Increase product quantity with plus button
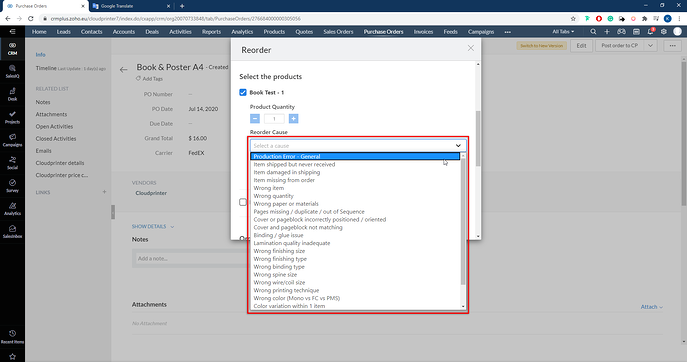 [294, 118]
